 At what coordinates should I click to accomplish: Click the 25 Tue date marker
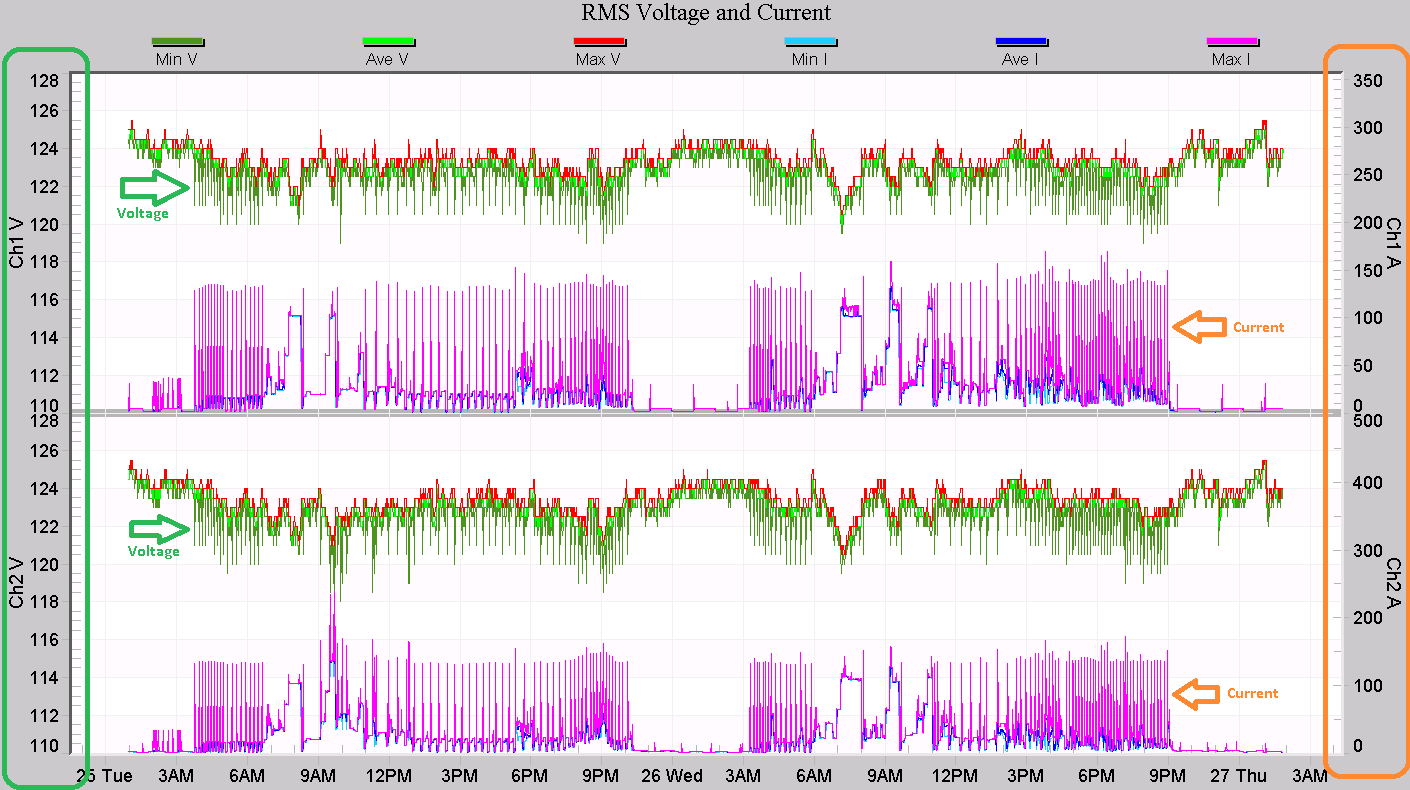[x=105, y=776]
